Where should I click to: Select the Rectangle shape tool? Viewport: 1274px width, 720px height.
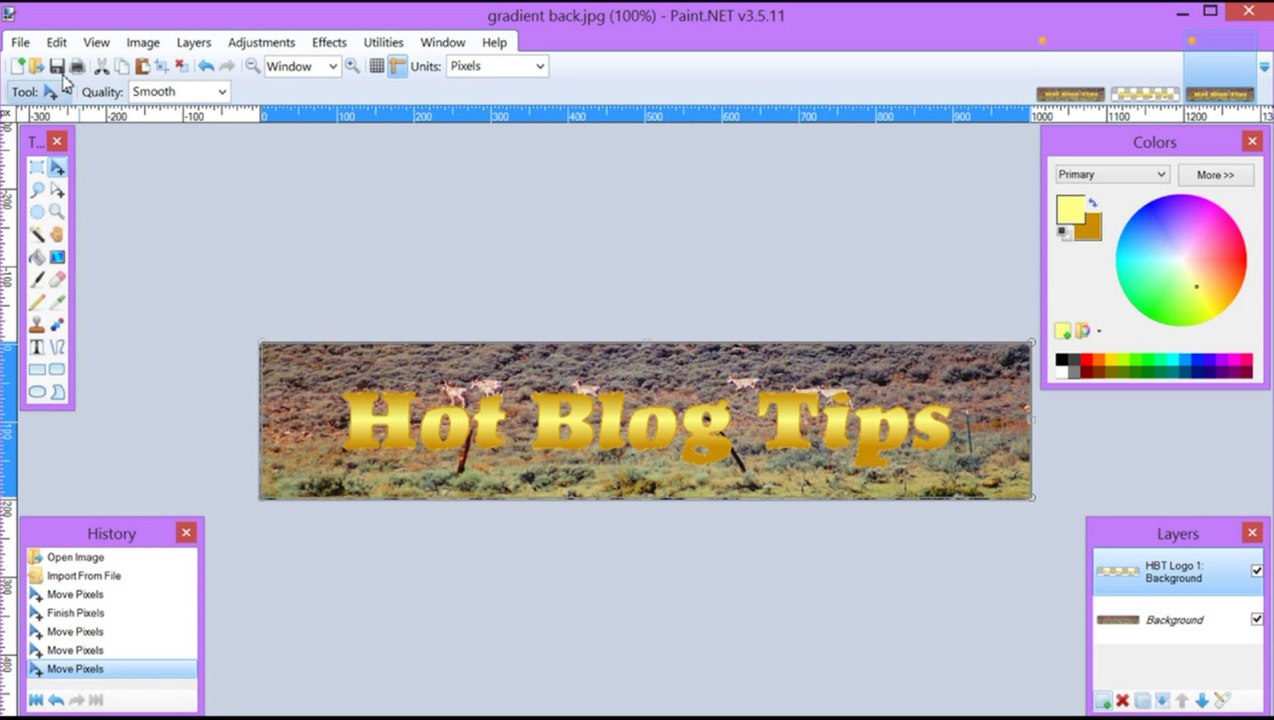pyautogui.click(x=37, y=369)
